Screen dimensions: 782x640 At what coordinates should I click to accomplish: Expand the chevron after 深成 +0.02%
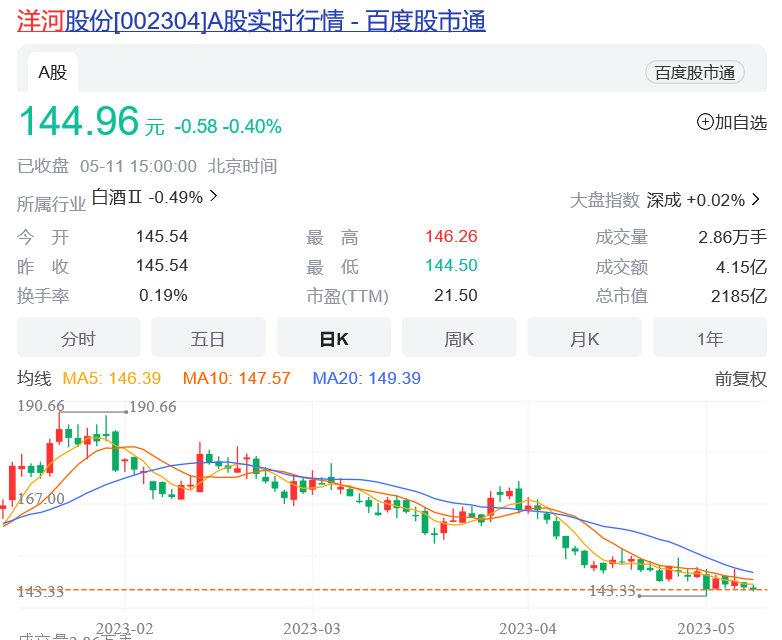pos(756,200)
